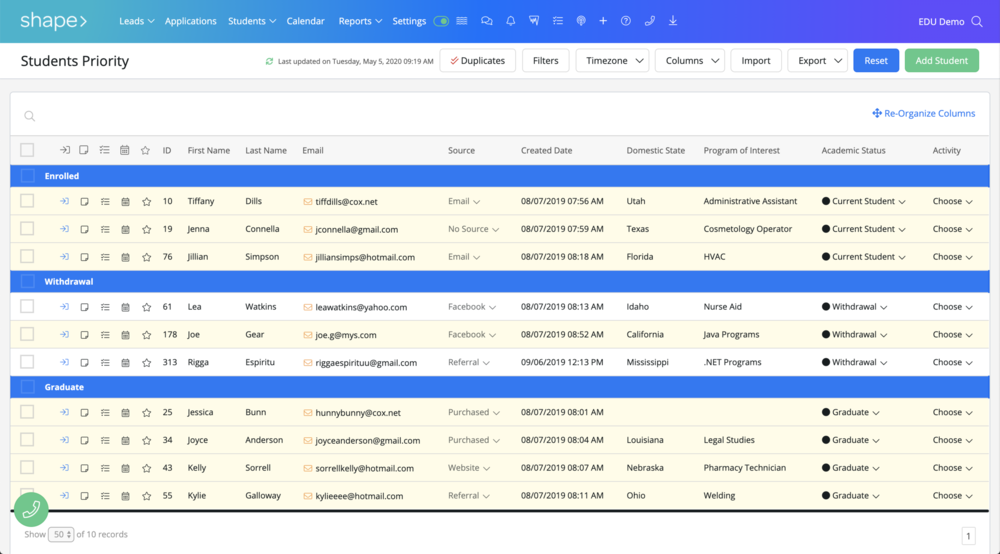1000x554 pixels.
Task: Open Academic Status dropdown for Kelly Sorrell
Action: tap(851, 468)
